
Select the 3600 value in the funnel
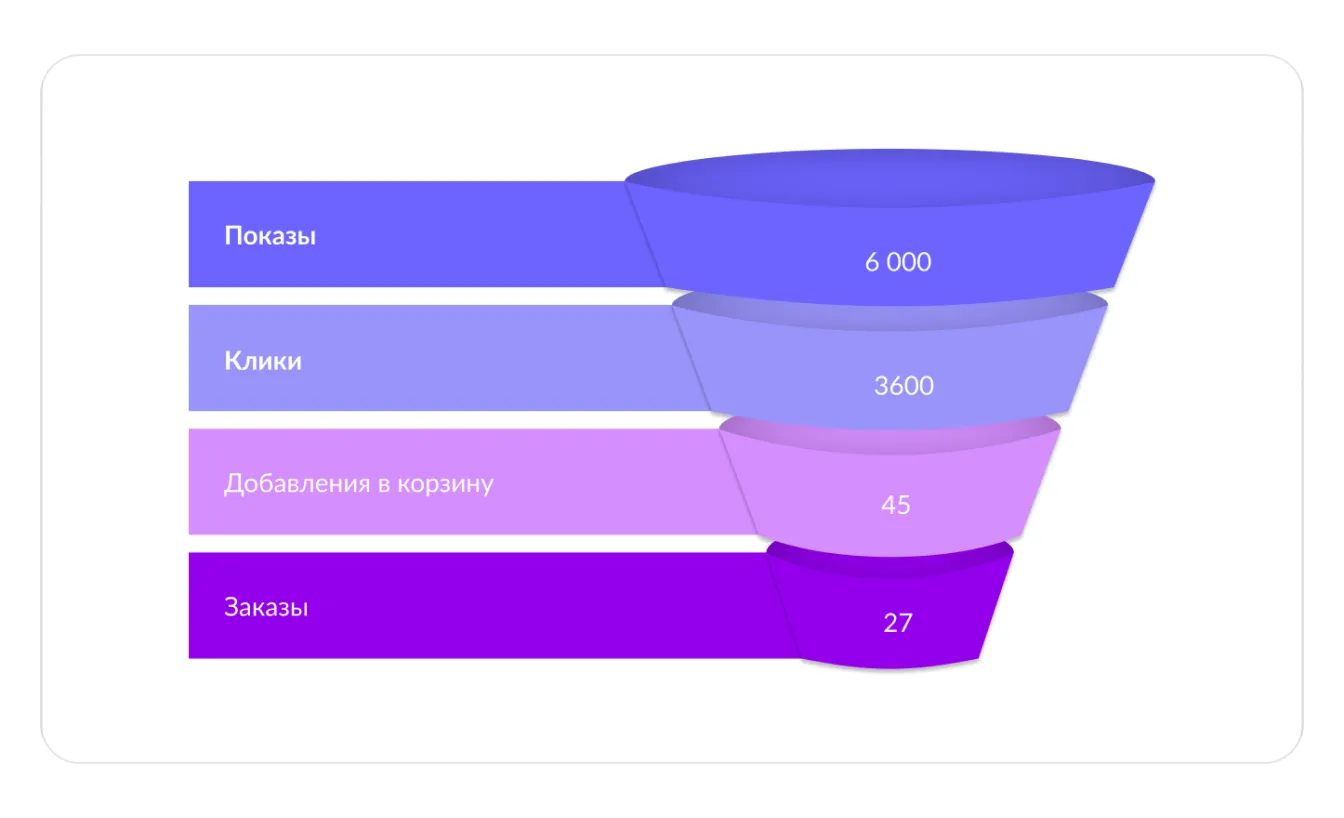click(x=904, y=385)
